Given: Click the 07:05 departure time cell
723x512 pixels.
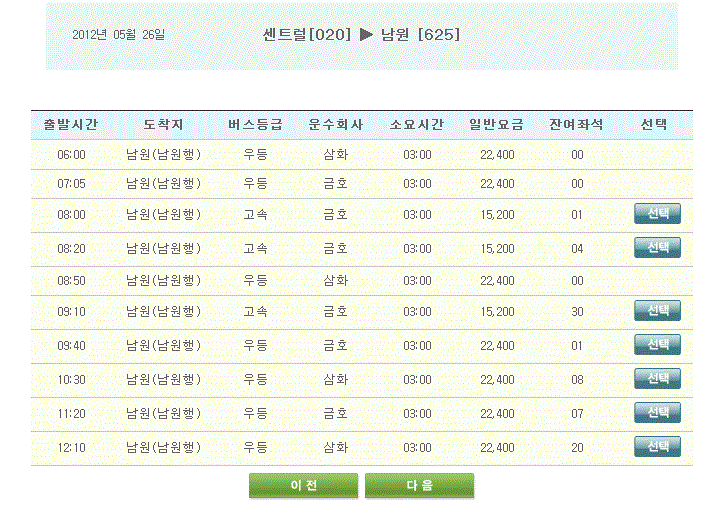Looking at the screenshot, I should click(71, 184).
